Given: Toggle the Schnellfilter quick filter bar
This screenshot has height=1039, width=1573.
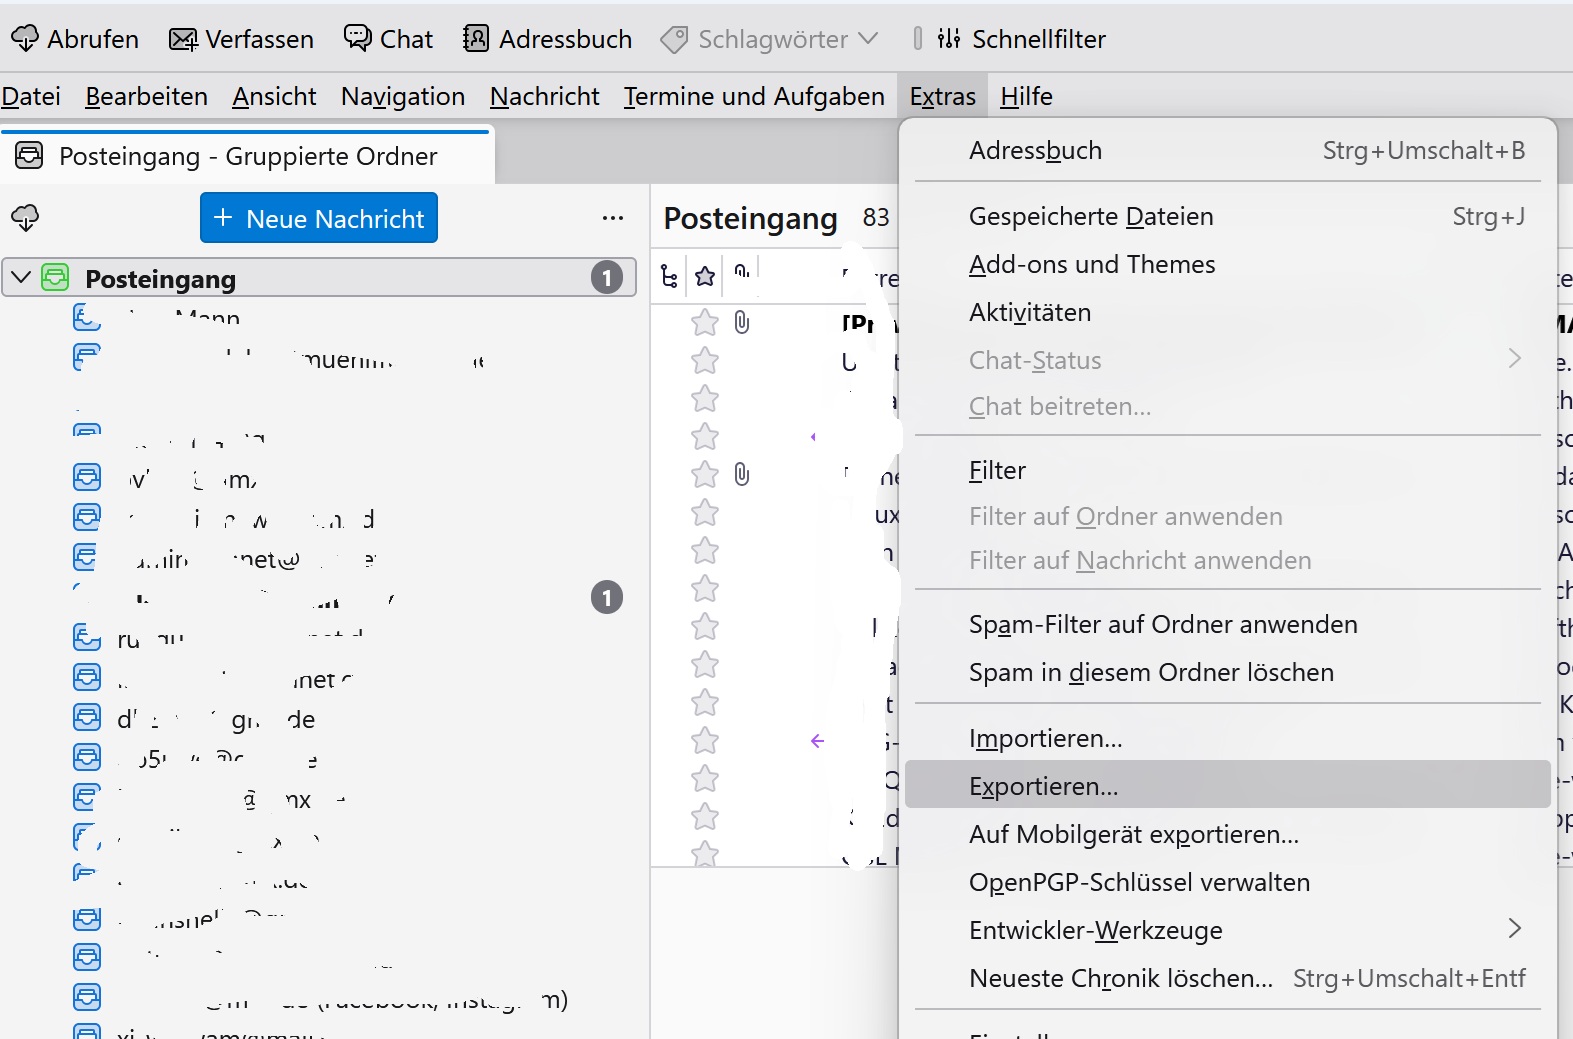Looking at the screenshot, I should (x=1021, y=39).
